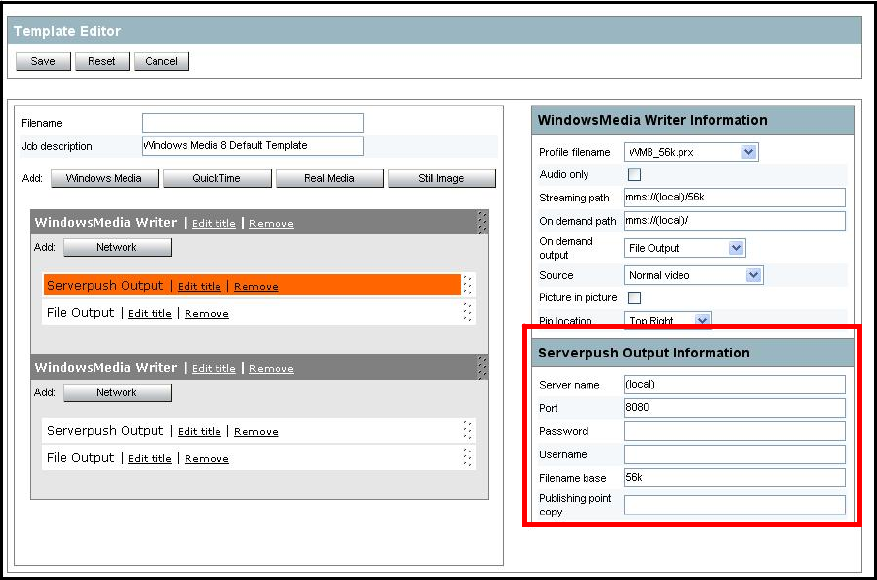Open the Profile filename dropdown
The image size is (877, 580).
[x=749, y=152]
